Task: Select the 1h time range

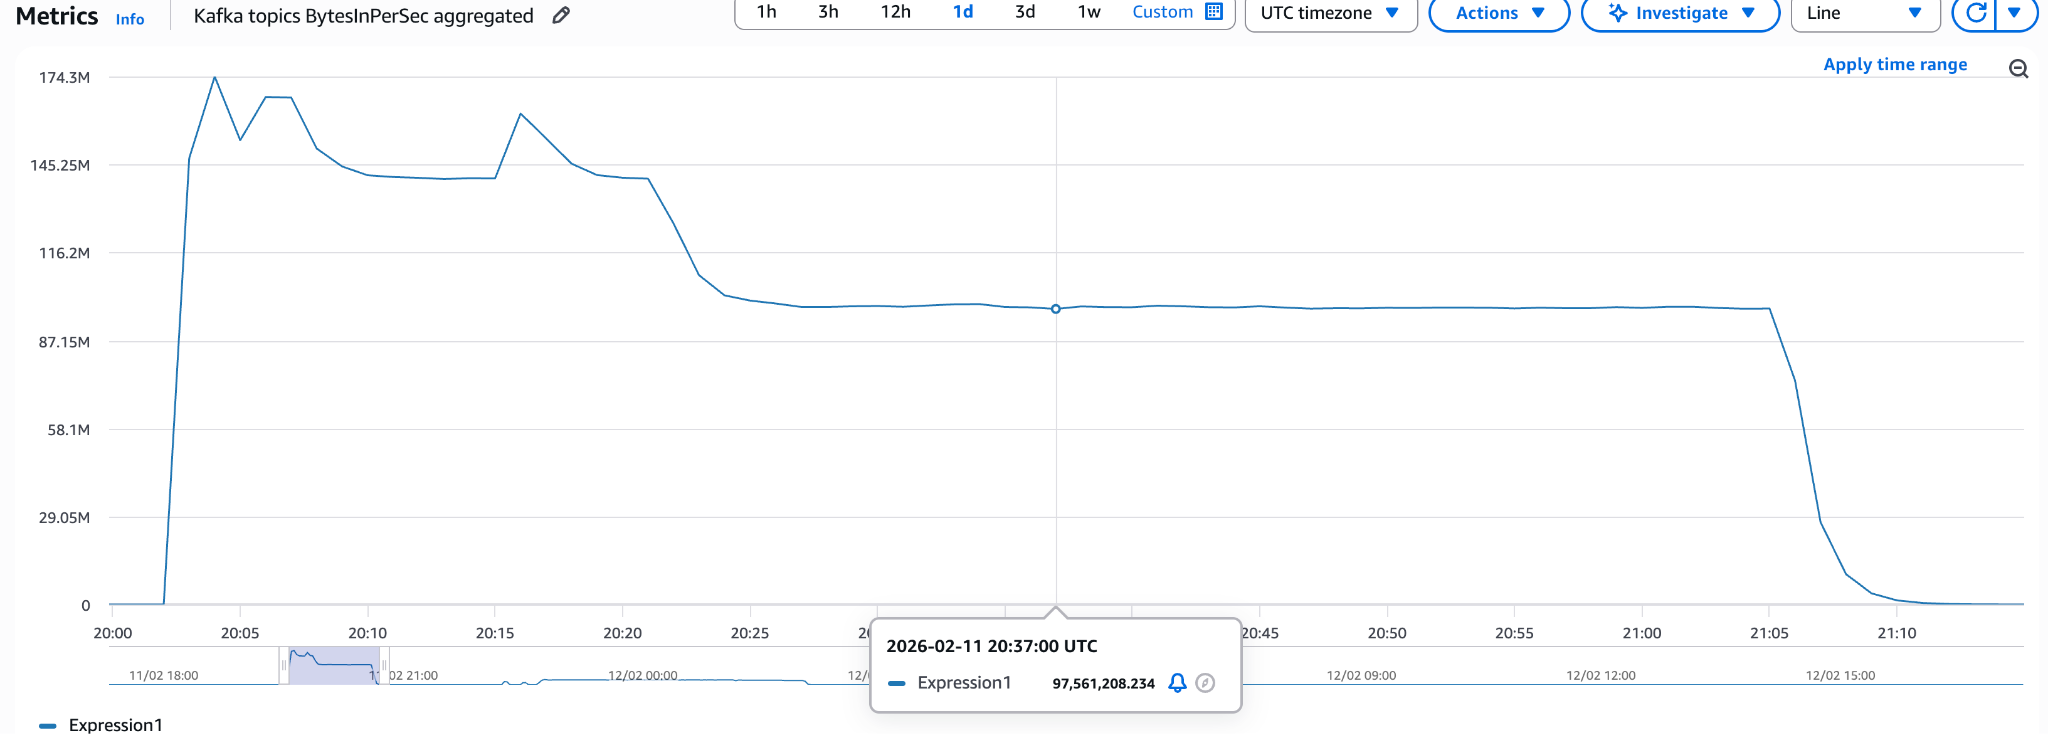Action: (767, 12)
